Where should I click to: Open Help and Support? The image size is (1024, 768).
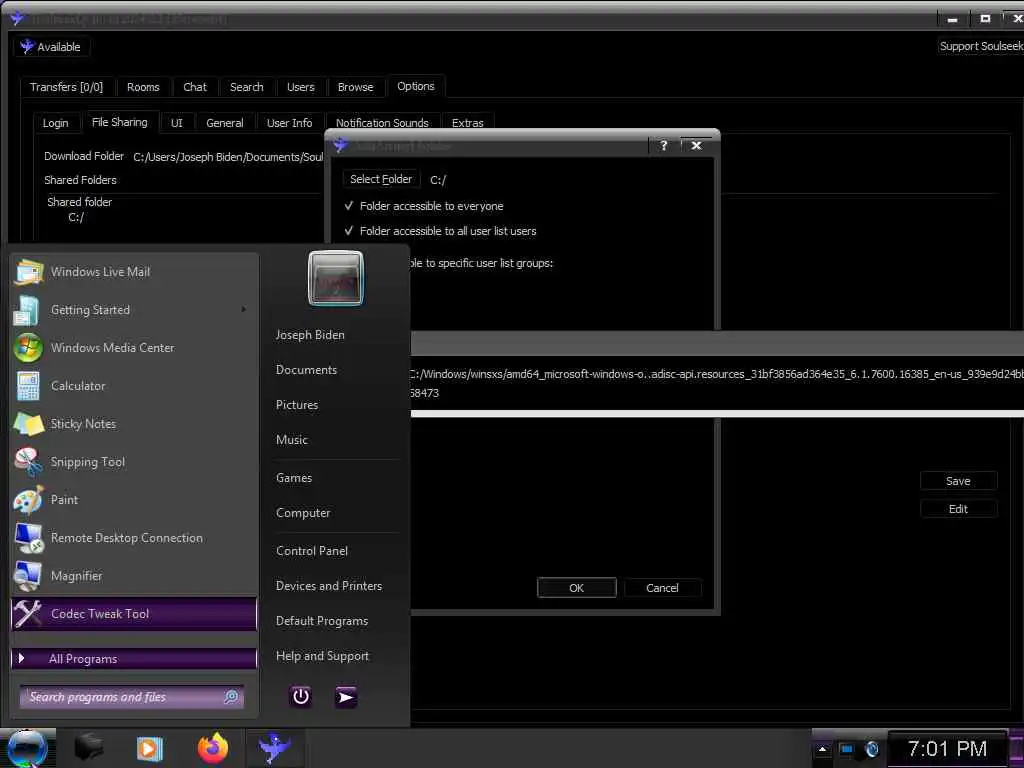[323, 656]
